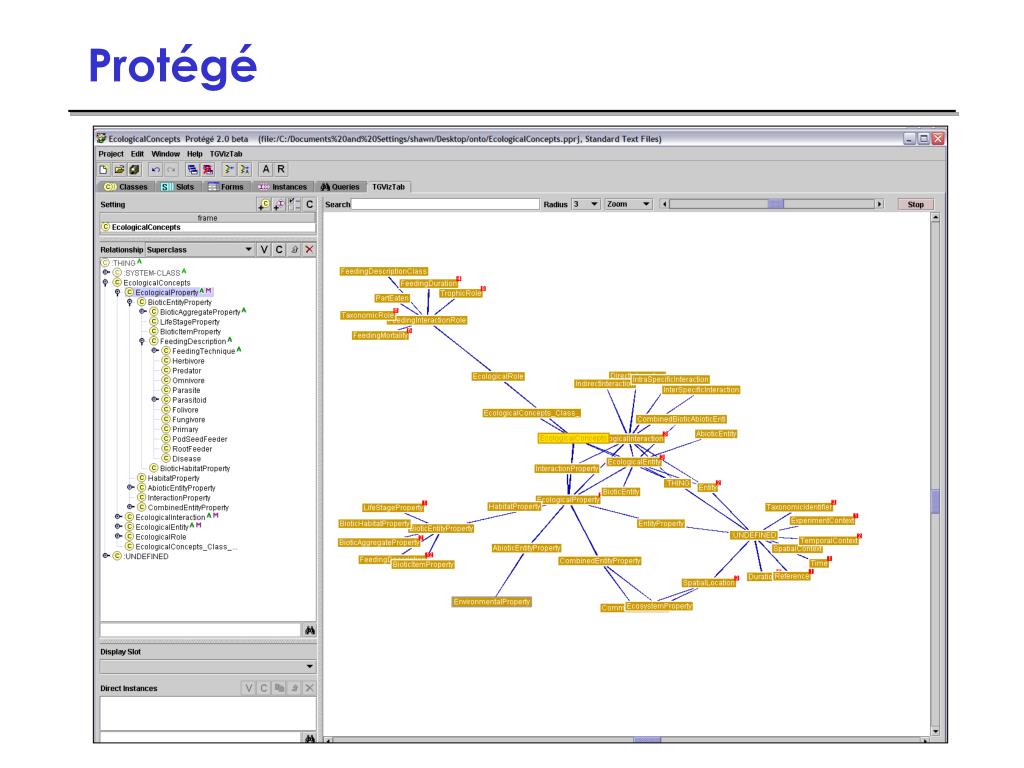Click the binoculars icon under class tree
The width and height of the screenshot is (1024, 768).
[310, 630]
